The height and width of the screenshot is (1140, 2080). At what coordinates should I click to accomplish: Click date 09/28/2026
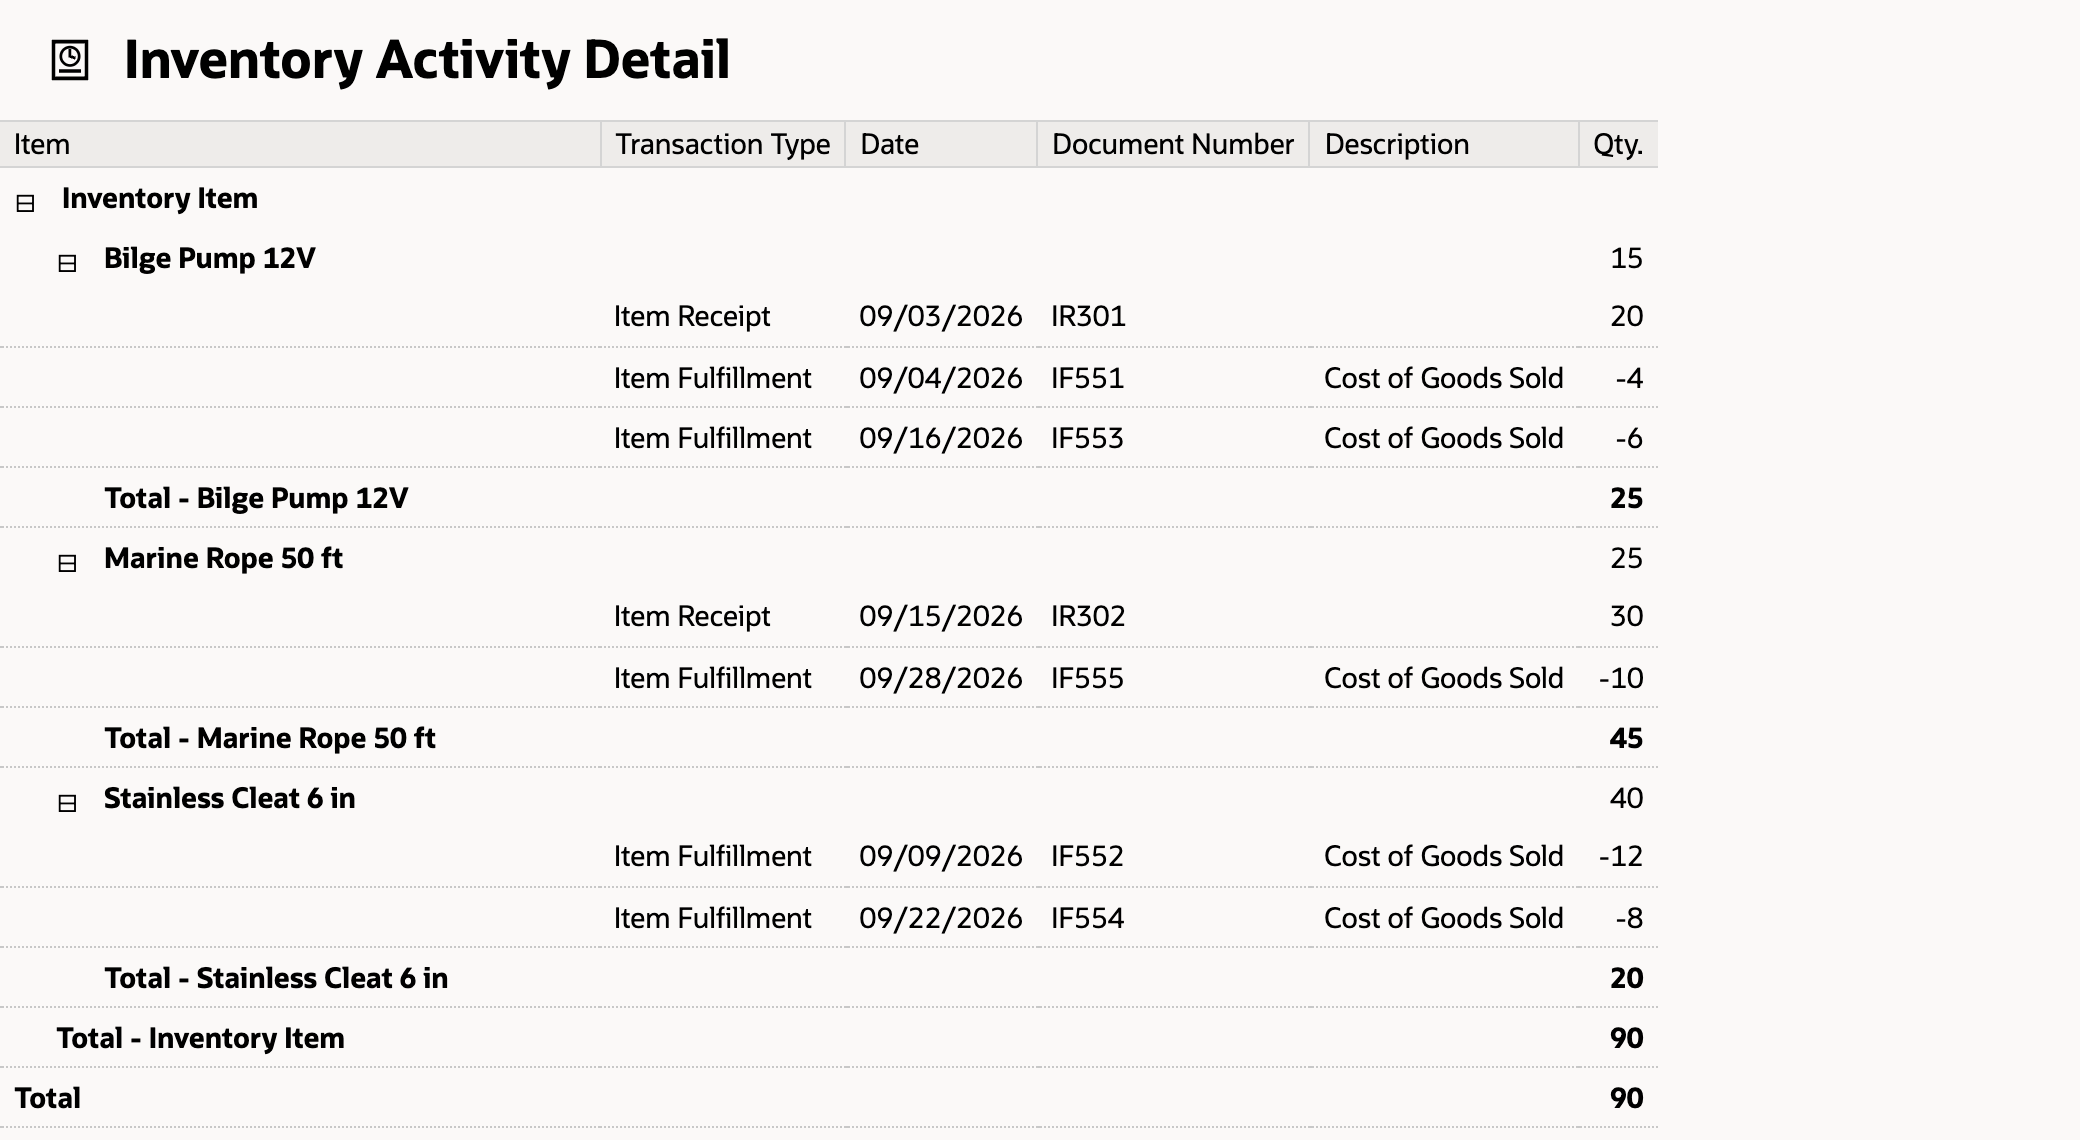[x=941, y=678]
